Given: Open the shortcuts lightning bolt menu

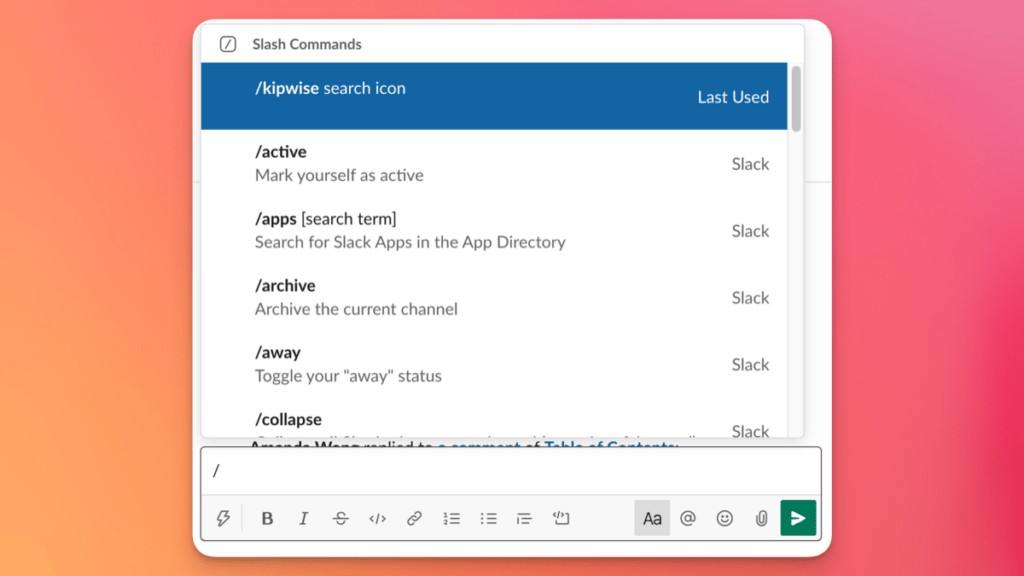Looking at the screenshot, I should pyautogui.click(x=224, y=518).
